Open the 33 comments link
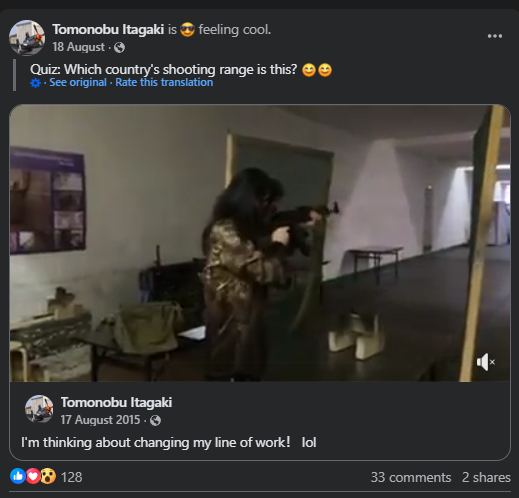 click(411, 477)
